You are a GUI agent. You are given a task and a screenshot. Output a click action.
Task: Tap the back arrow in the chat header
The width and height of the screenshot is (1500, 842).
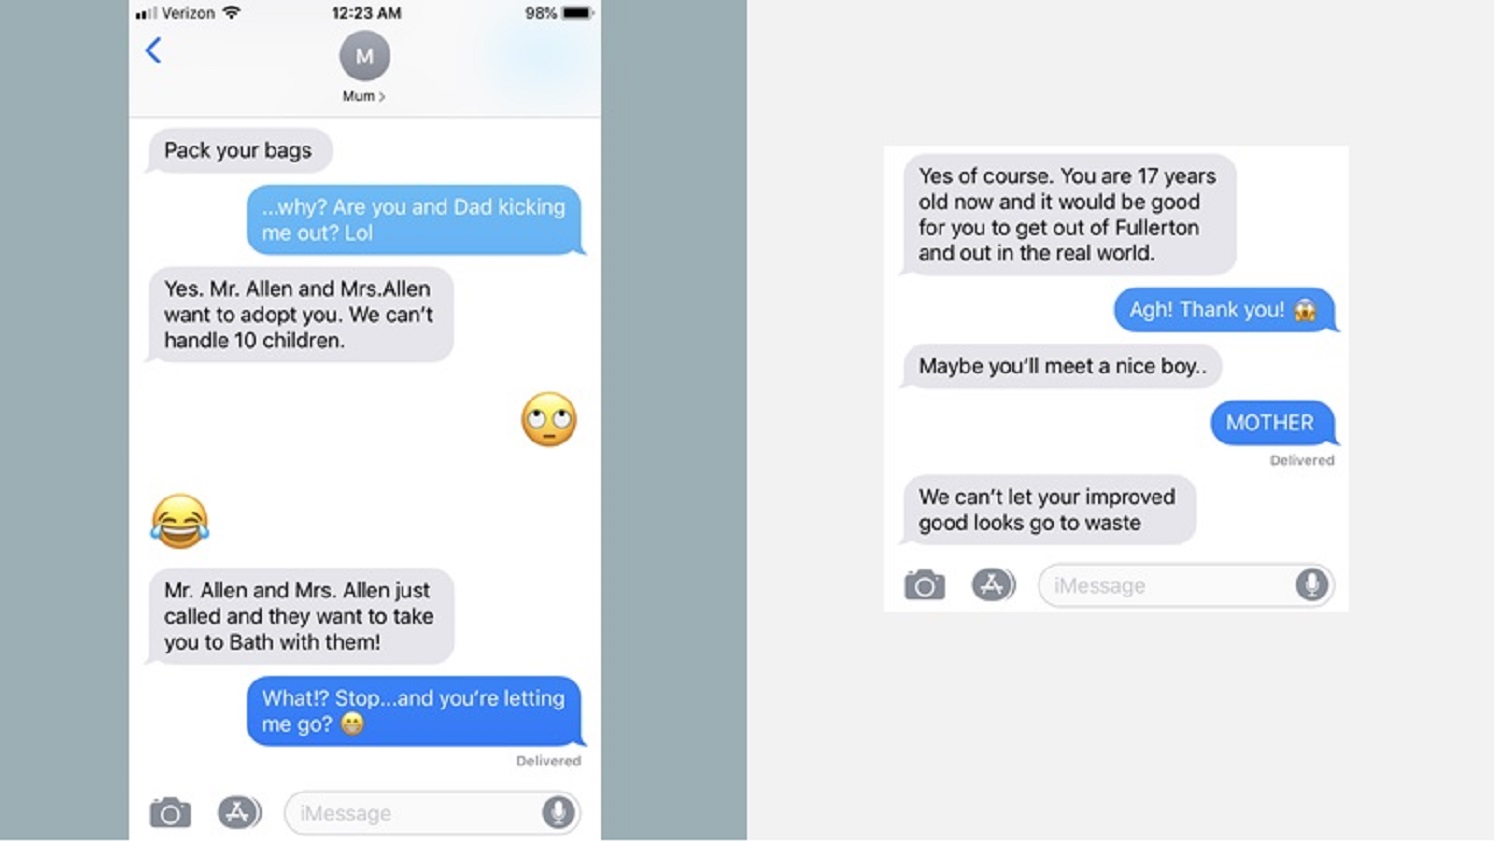[x=153, y=51]
